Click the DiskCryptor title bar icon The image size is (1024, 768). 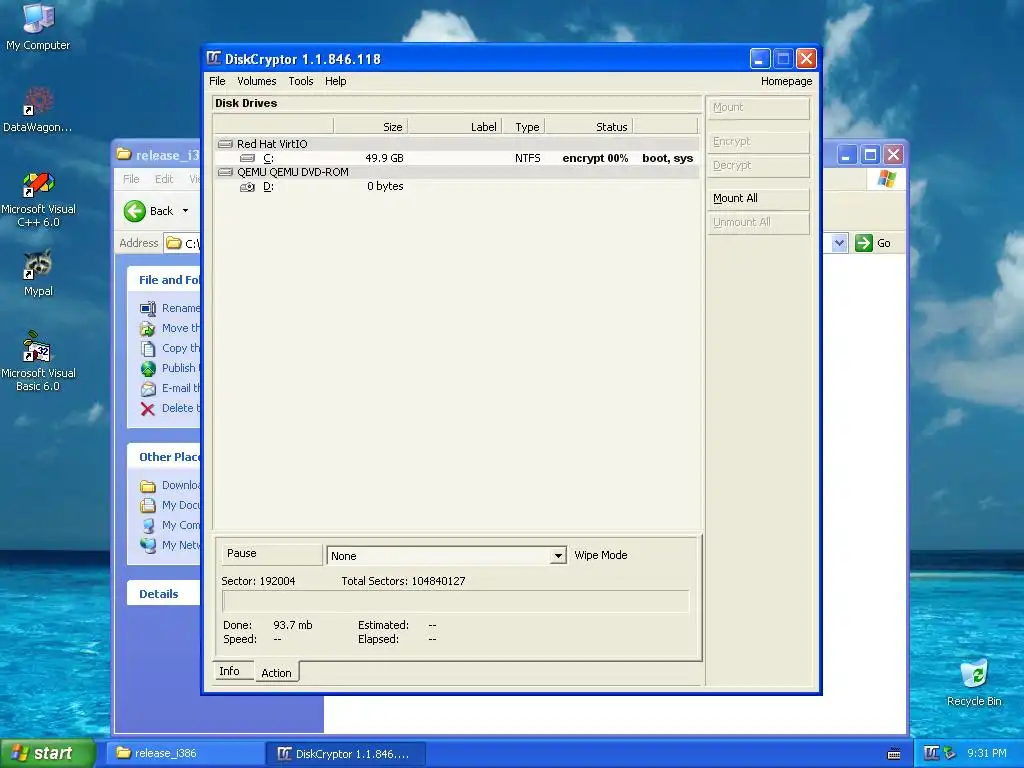point(214,59)
